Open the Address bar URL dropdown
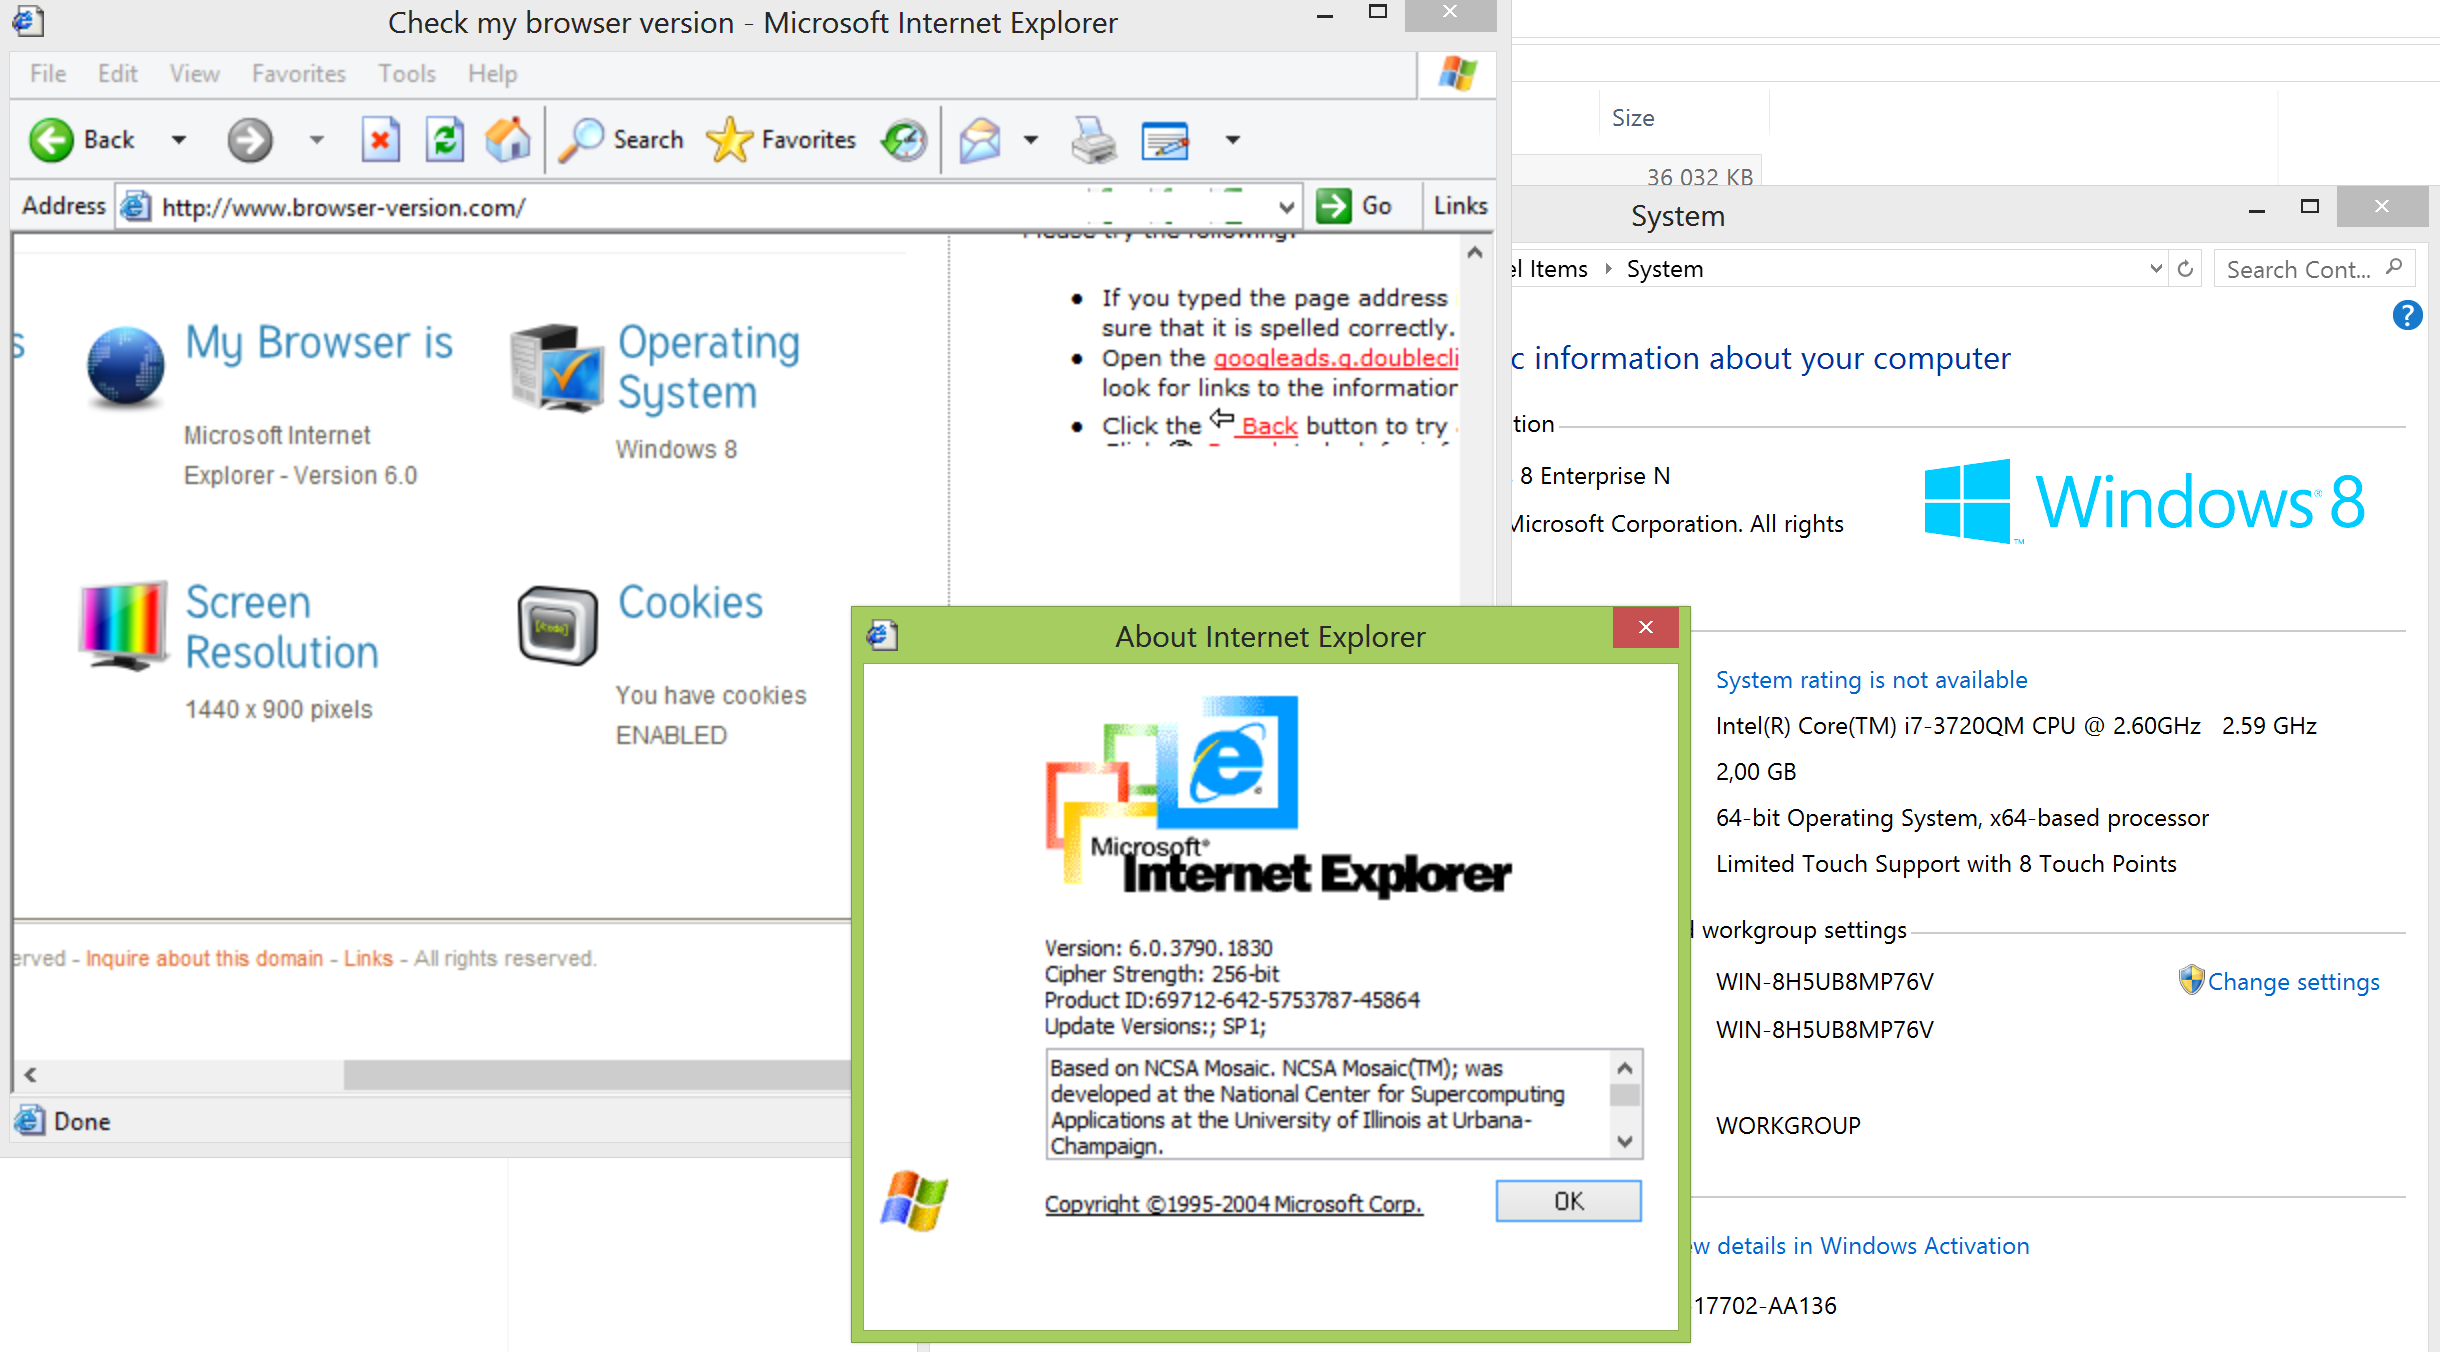Screen dimensions: 2440x1352 (x=1287, y=207)
